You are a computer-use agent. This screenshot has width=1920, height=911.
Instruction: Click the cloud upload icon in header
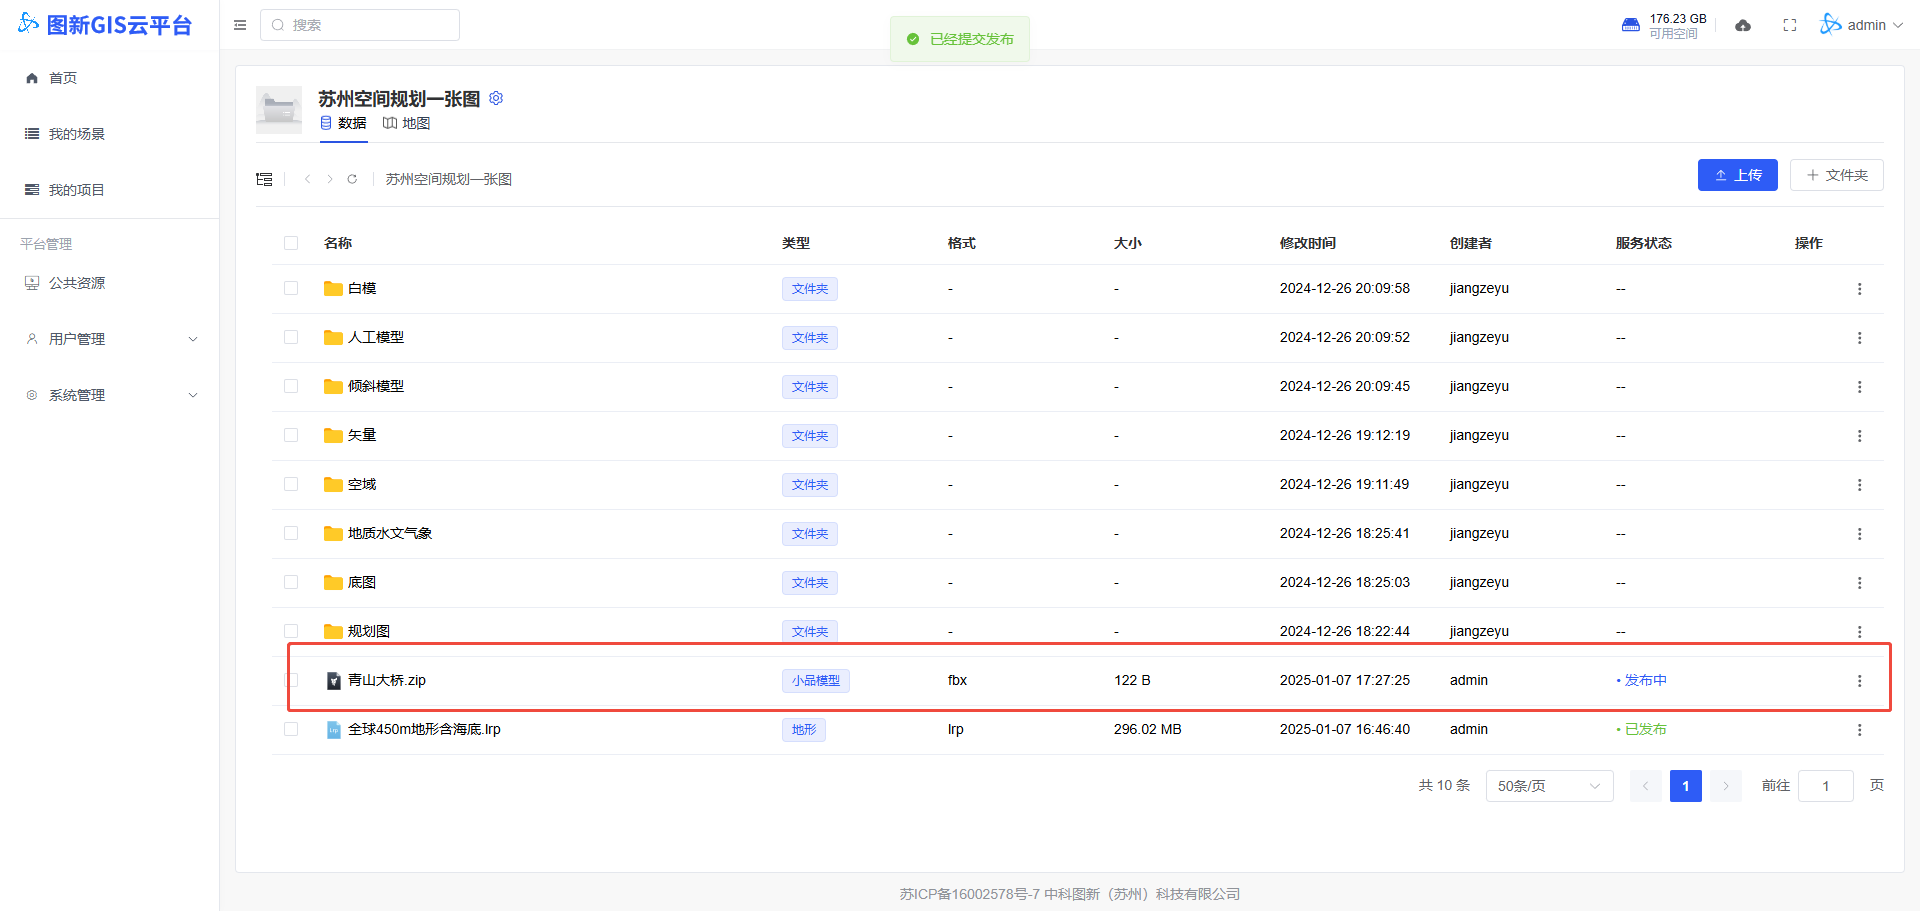(x=1743, y=25)
